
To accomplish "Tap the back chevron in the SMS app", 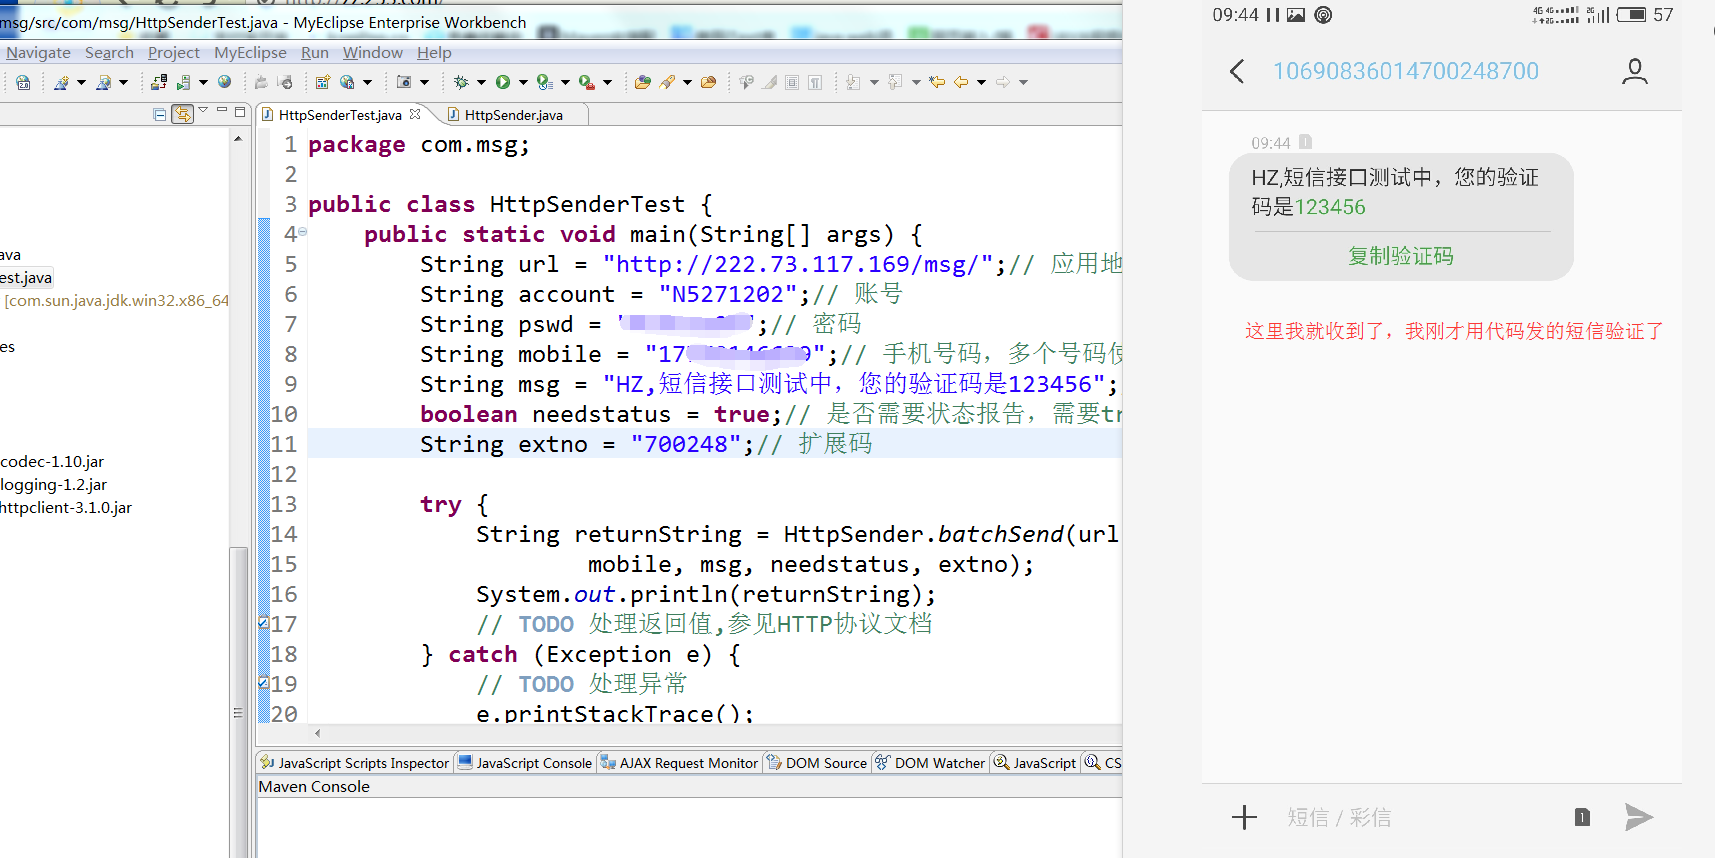I will pyautogui.click(x=1237, y=71).
